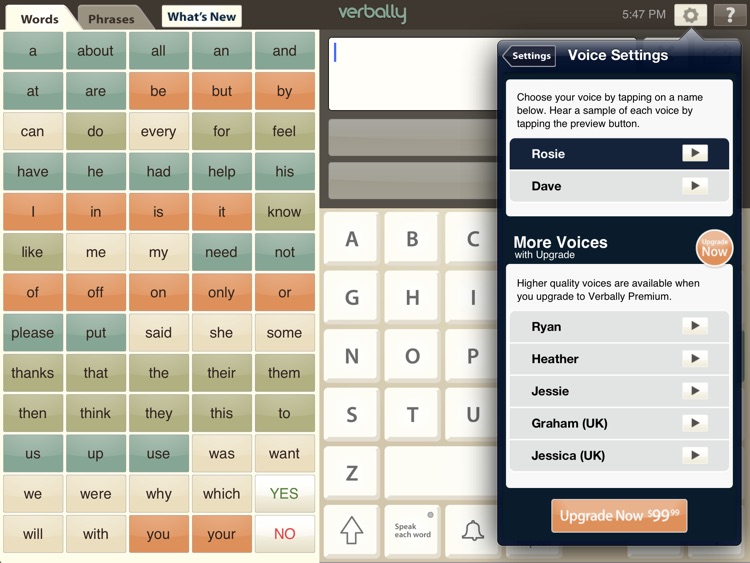Play the Dave voice preview

click(695, 186)
